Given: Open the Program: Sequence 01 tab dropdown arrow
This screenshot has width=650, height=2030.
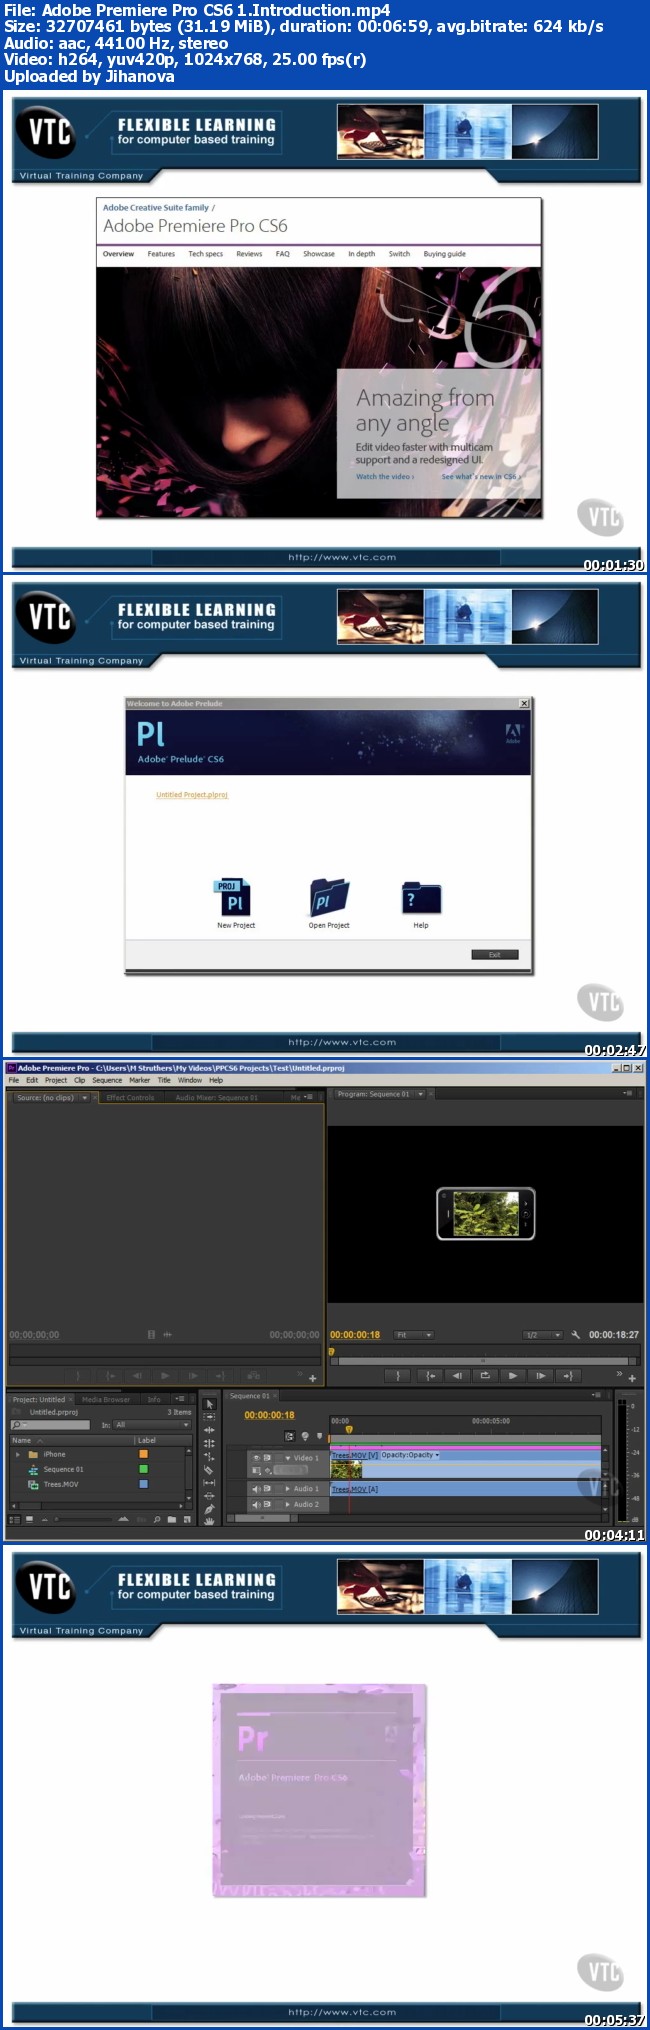Looking at the screenshot, I should (420, 1094).
